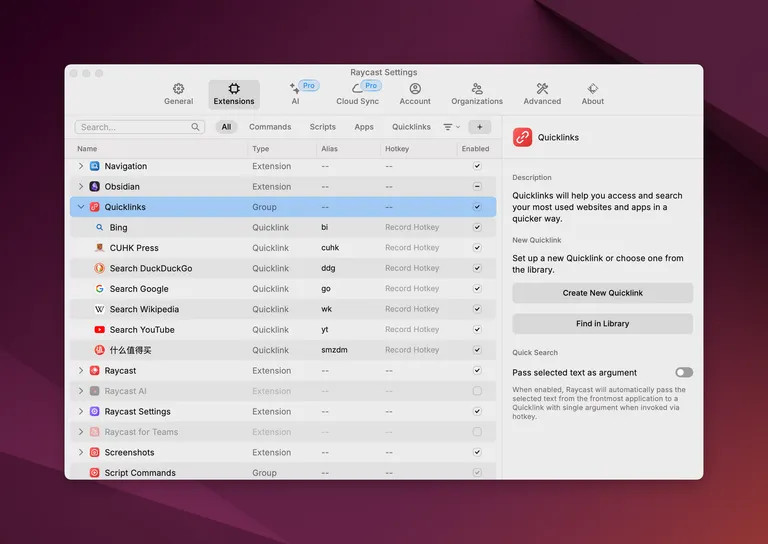The width and height of the screenshot is (768, 544).
Task: Go to the Account settings icon
Action: pyautogui.click(x=415, y=90)
